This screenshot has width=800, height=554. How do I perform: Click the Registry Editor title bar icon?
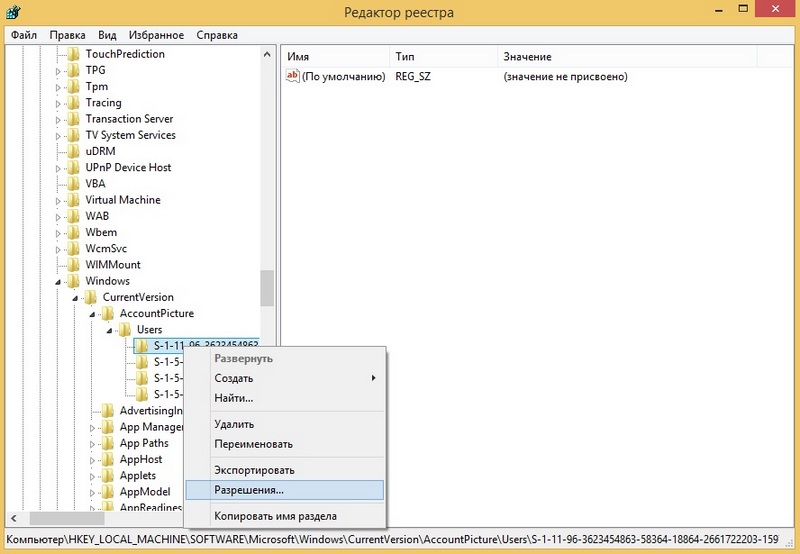point(14,12)
